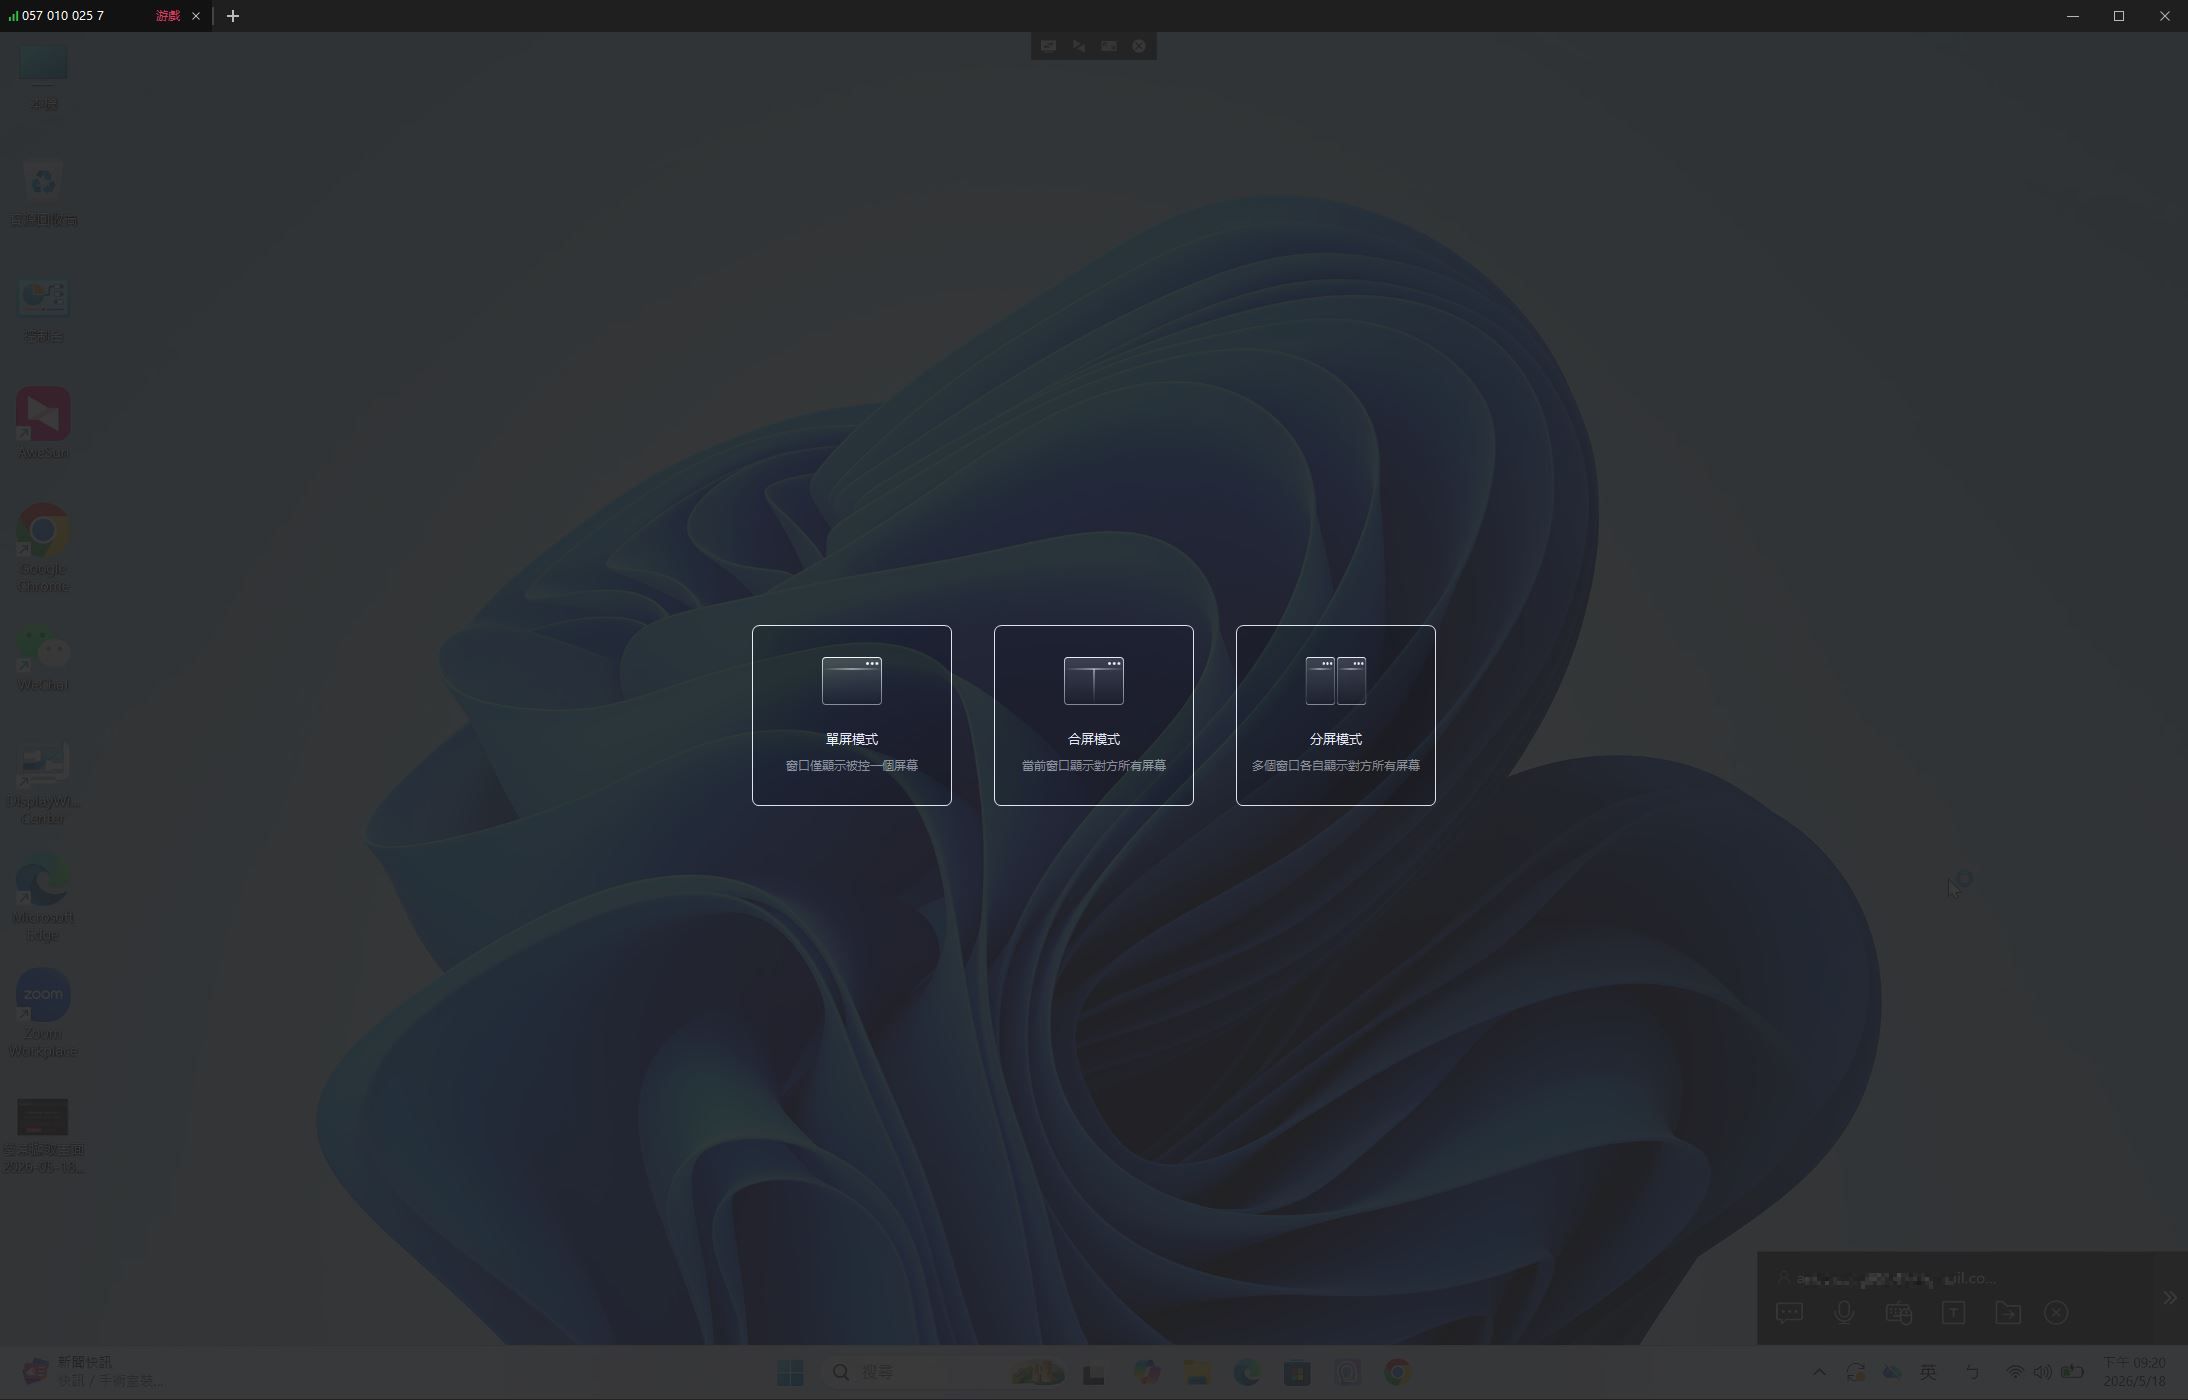Open the Wi-Fi network tray icon
This screenshot has height=1400, width=2188.
[2015, 1372]
